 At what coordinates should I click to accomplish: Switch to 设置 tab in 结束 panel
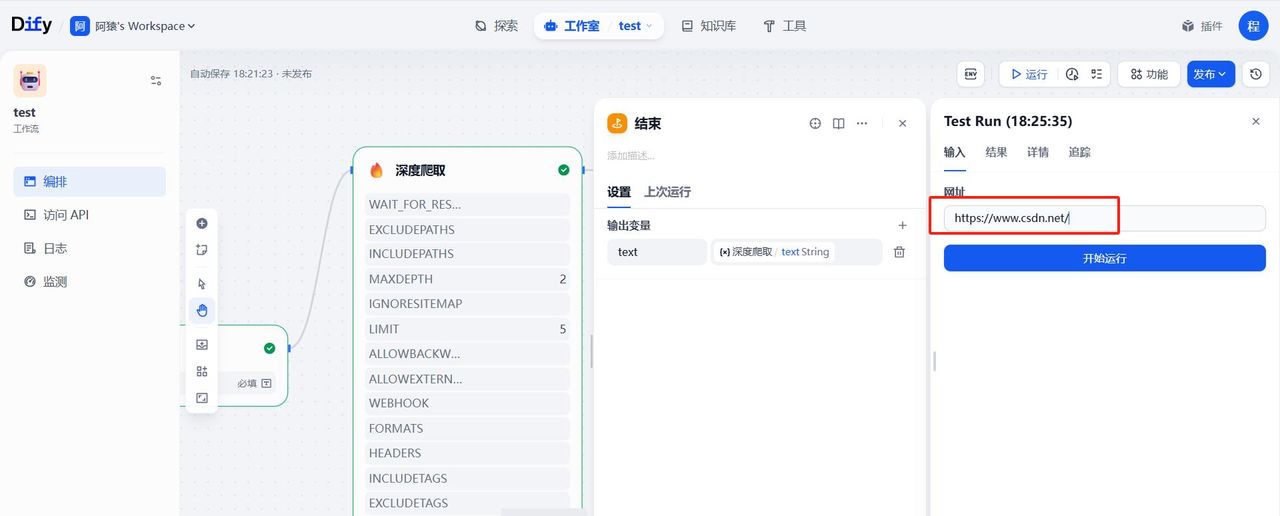pos(619,192)
